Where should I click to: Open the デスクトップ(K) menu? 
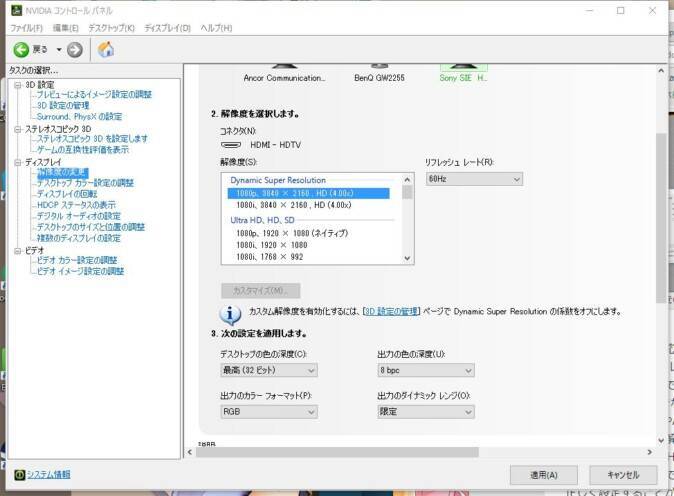[111, 28]
